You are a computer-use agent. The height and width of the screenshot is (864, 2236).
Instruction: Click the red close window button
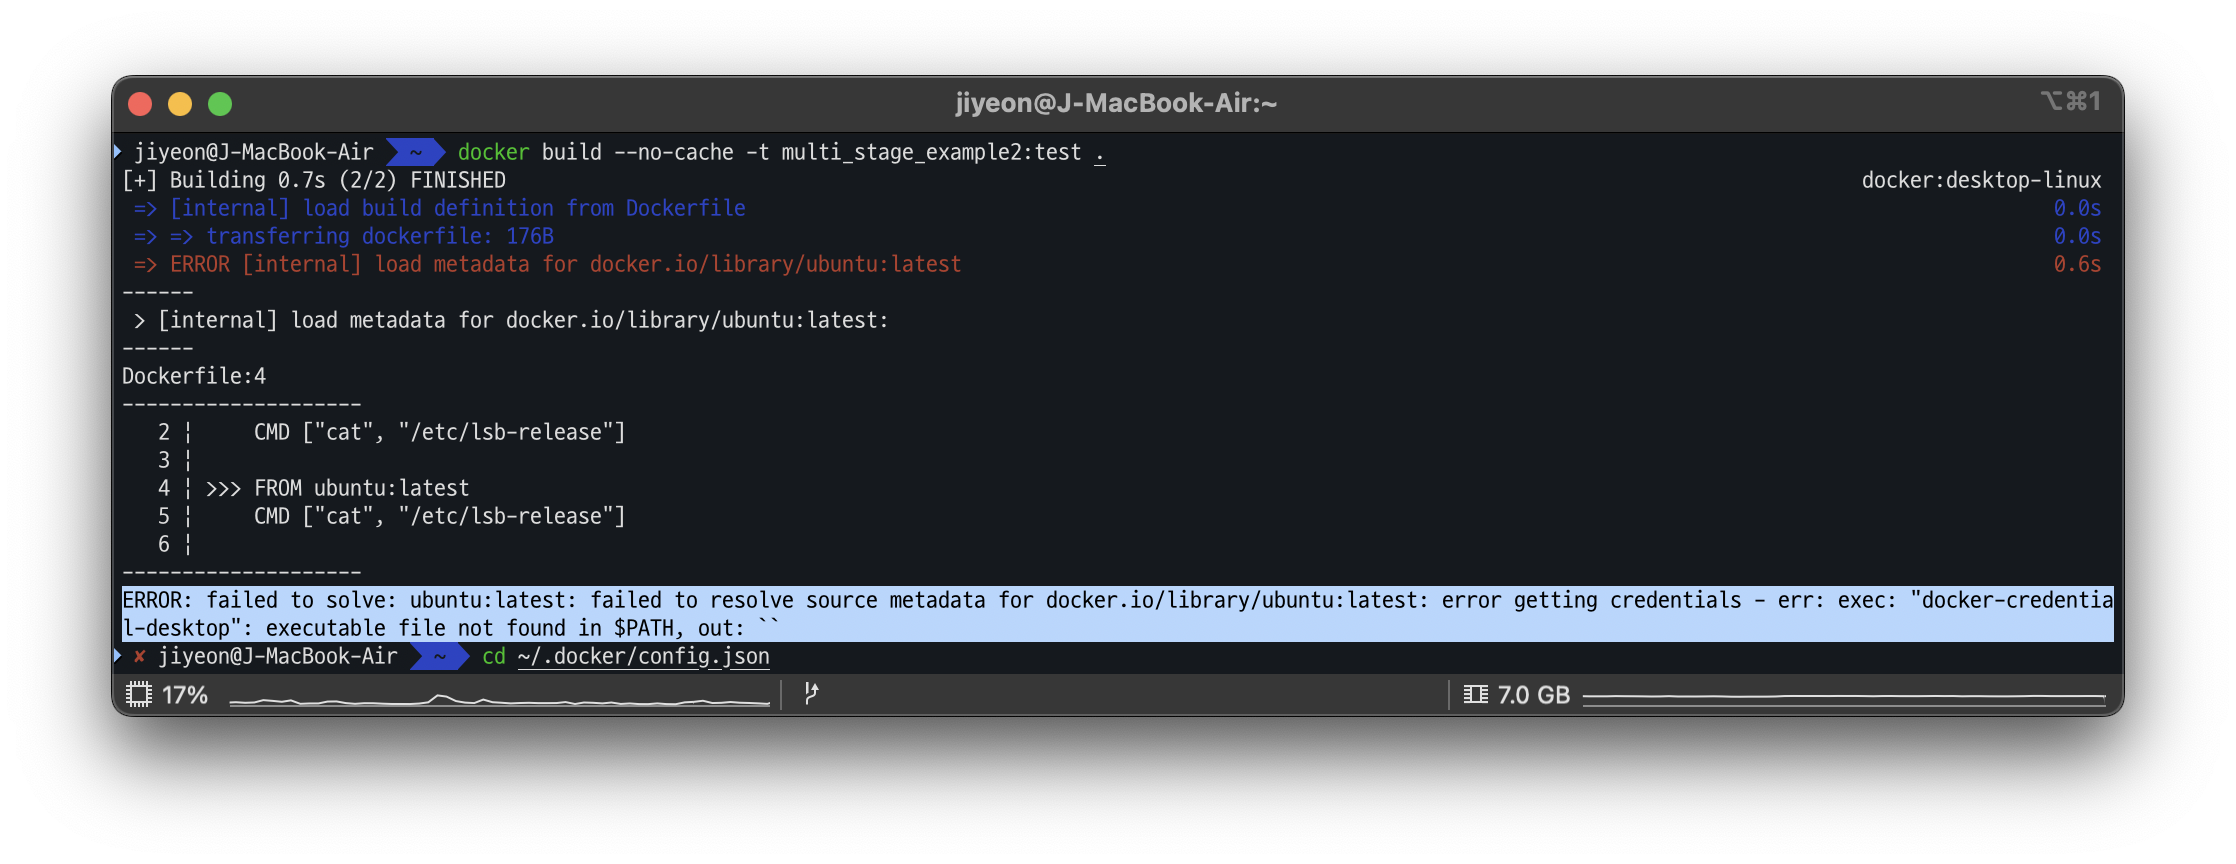click(x=140, y=104)
